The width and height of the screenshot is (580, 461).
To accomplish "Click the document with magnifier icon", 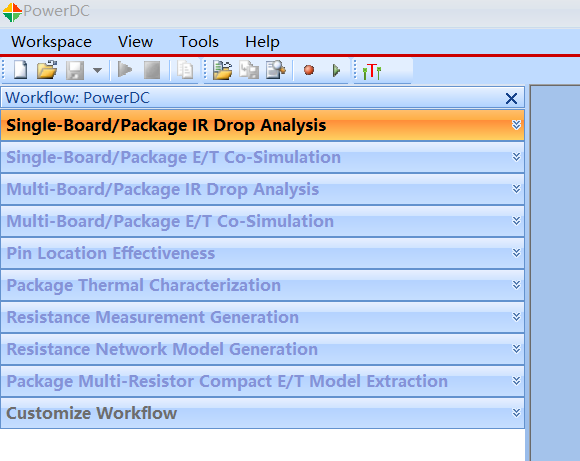I will [x=276, y=70].
